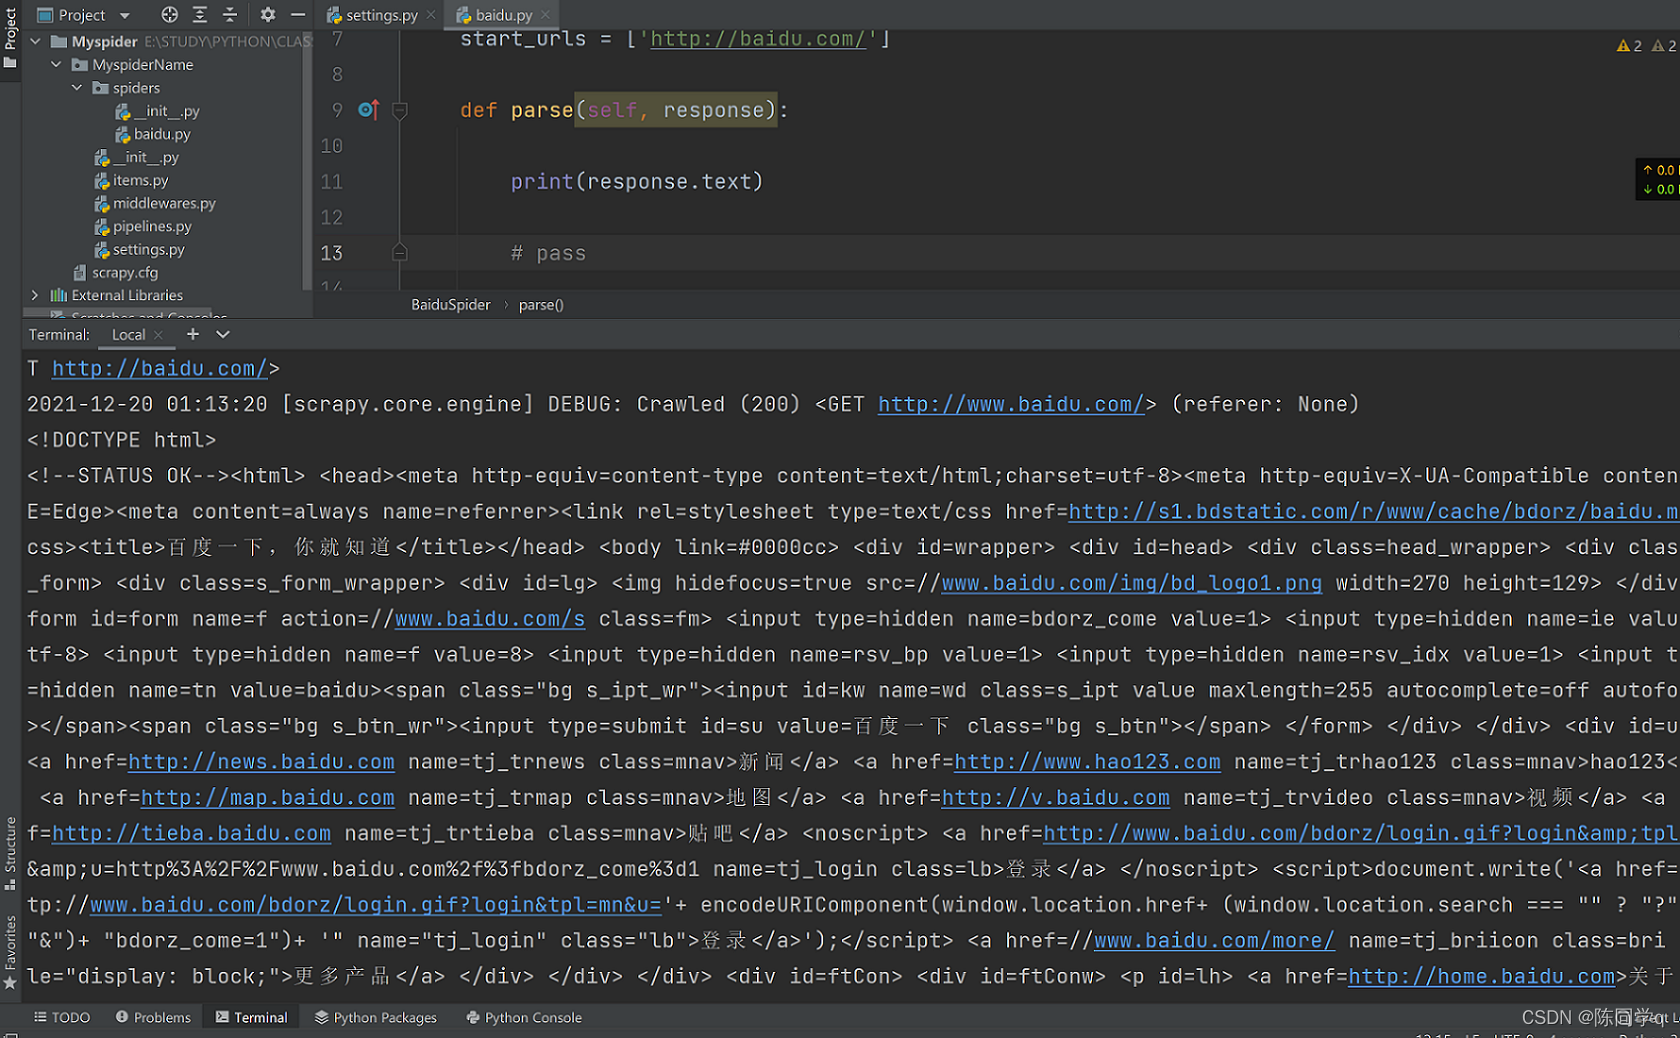Click the fold end marker on line 13
The width and height of the screenshot is (1680, 1038).
point(400,253)
